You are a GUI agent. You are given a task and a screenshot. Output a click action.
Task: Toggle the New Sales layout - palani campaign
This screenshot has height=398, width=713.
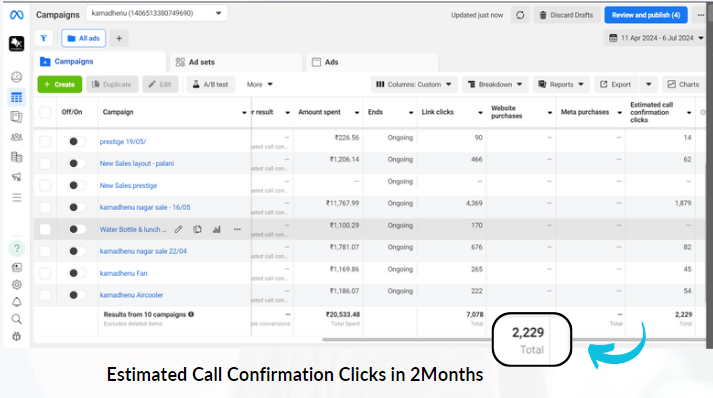(x=76, y=163)
